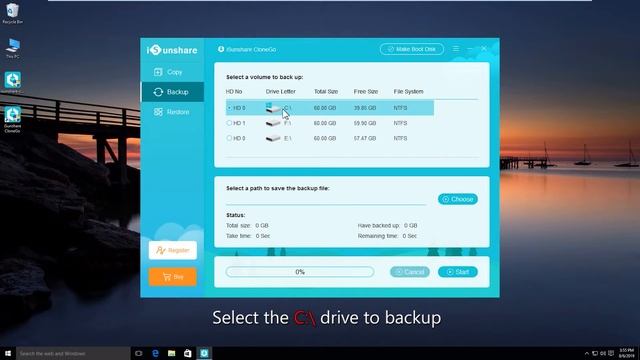Click the taskbar clock
Image resolution: width=640 pixels, height=360 pixels.
[x=626, y=353]
